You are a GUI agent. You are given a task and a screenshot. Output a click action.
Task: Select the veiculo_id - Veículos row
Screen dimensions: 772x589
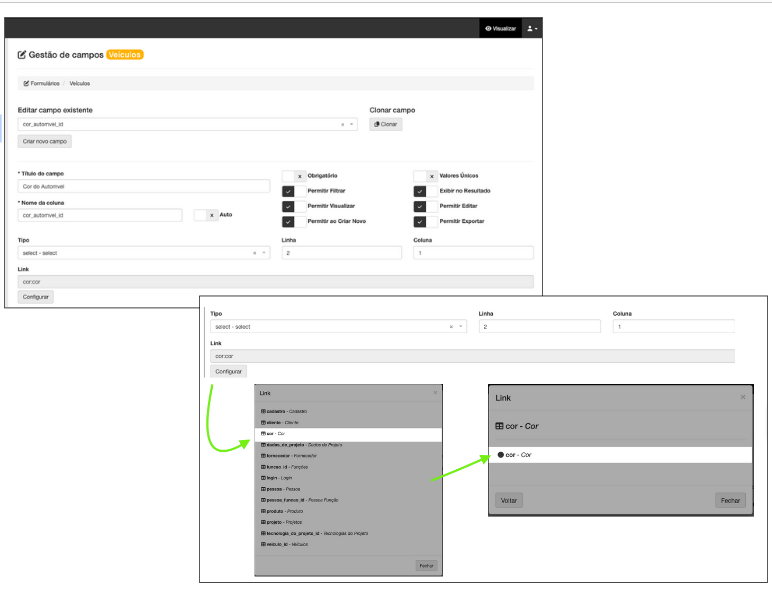(348, 544)
